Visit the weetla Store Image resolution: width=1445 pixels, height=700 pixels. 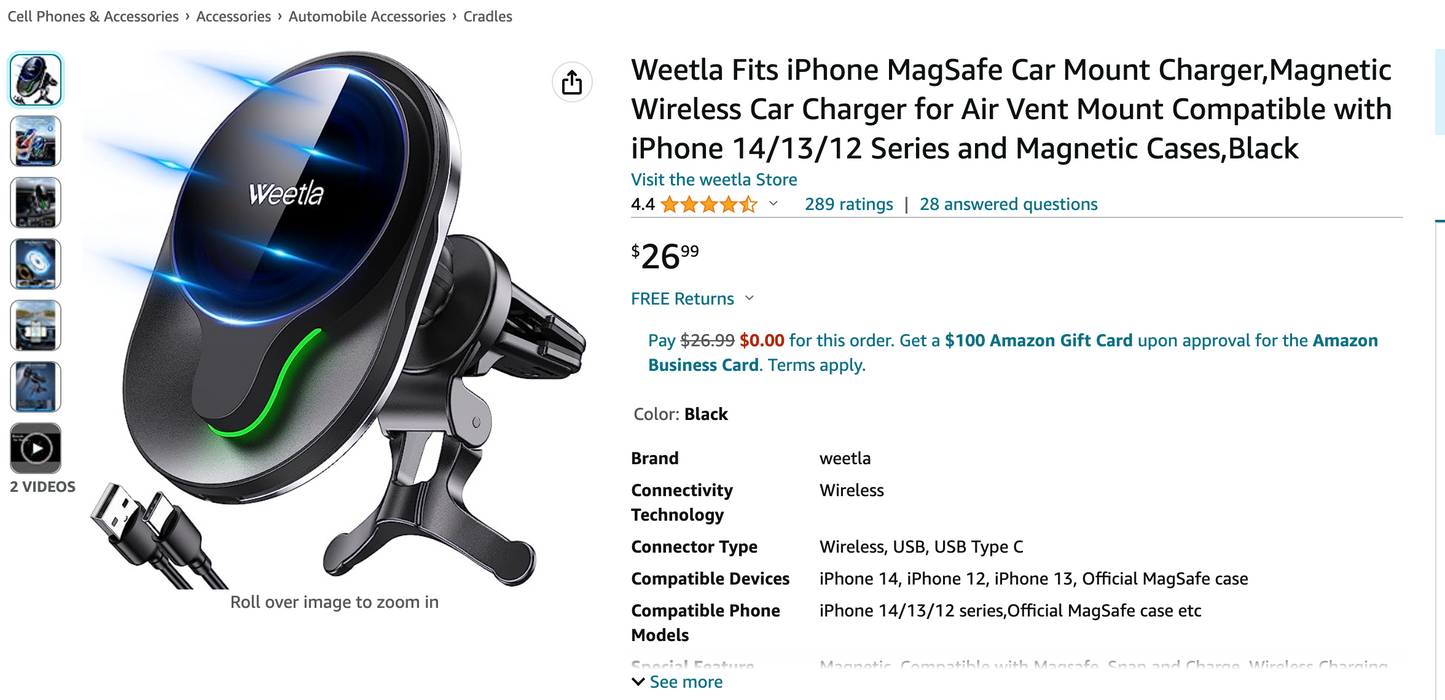(714, 180)
